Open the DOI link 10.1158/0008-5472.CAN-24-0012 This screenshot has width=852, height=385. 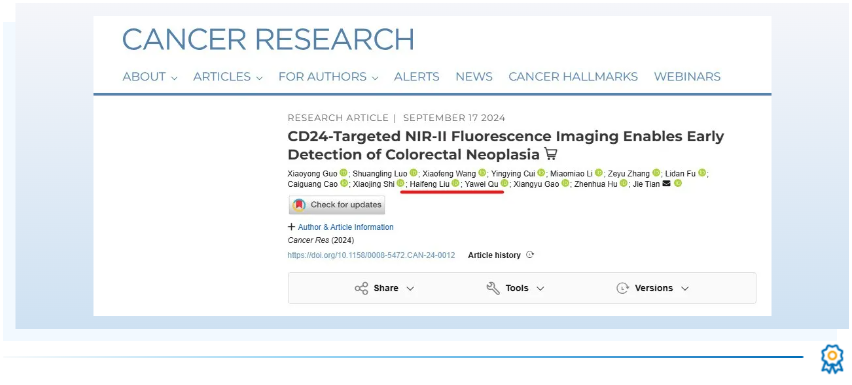(371, 255)
